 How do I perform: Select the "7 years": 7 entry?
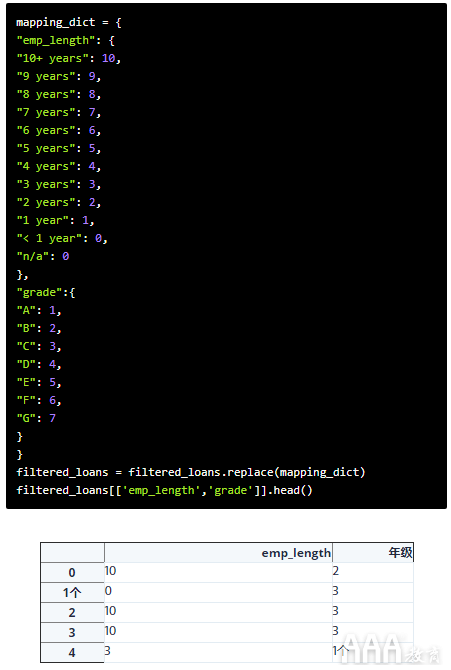point(59,112)
